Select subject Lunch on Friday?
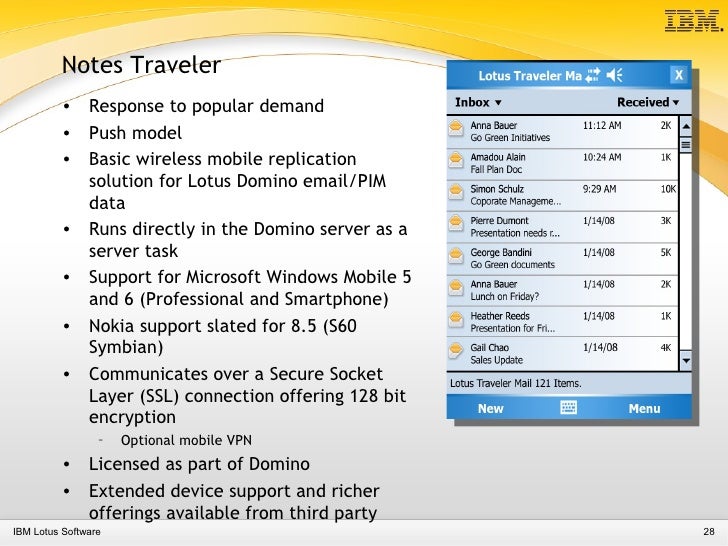Image resolution: width=728 pixels, height=546 pixels. 504,297
